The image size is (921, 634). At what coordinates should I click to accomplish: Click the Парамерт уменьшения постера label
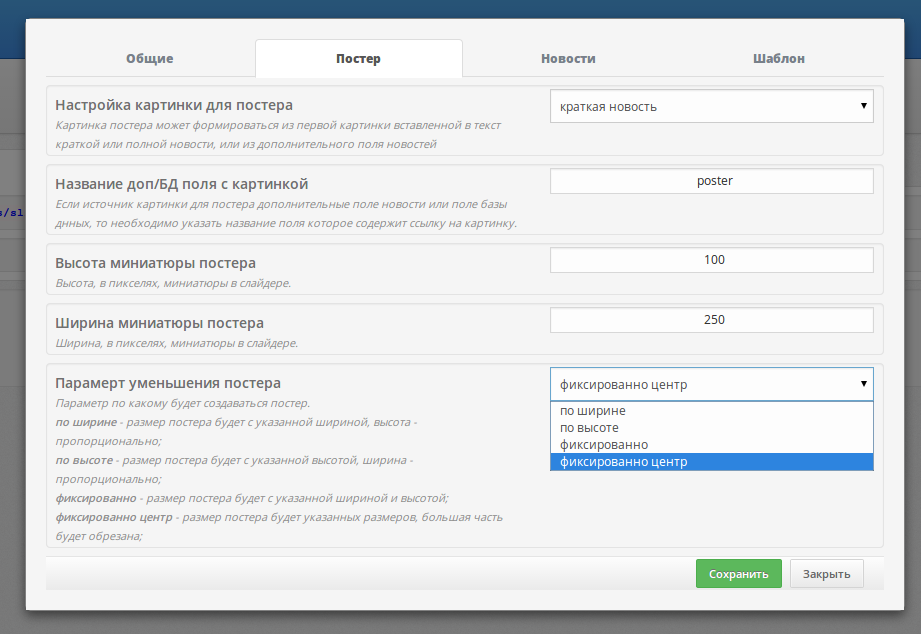coord(168,383)
